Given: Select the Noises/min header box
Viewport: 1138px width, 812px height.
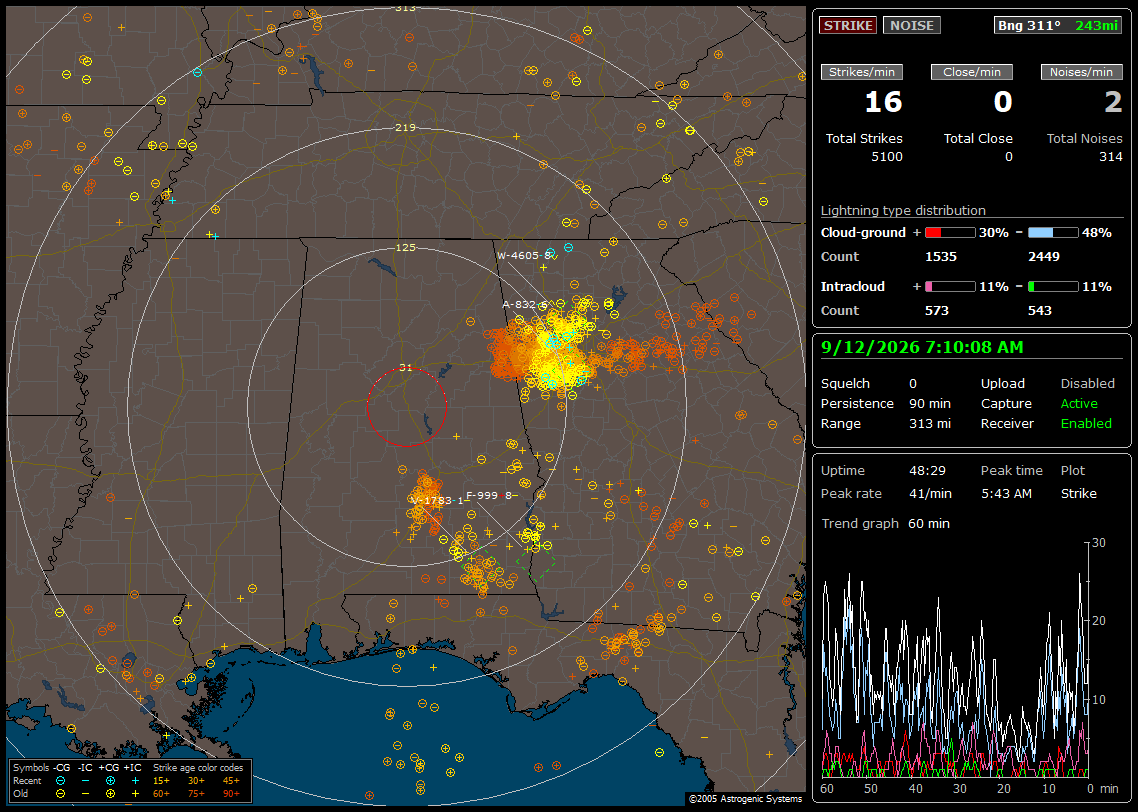Looking at the screenshot, I should [1081, 72].
